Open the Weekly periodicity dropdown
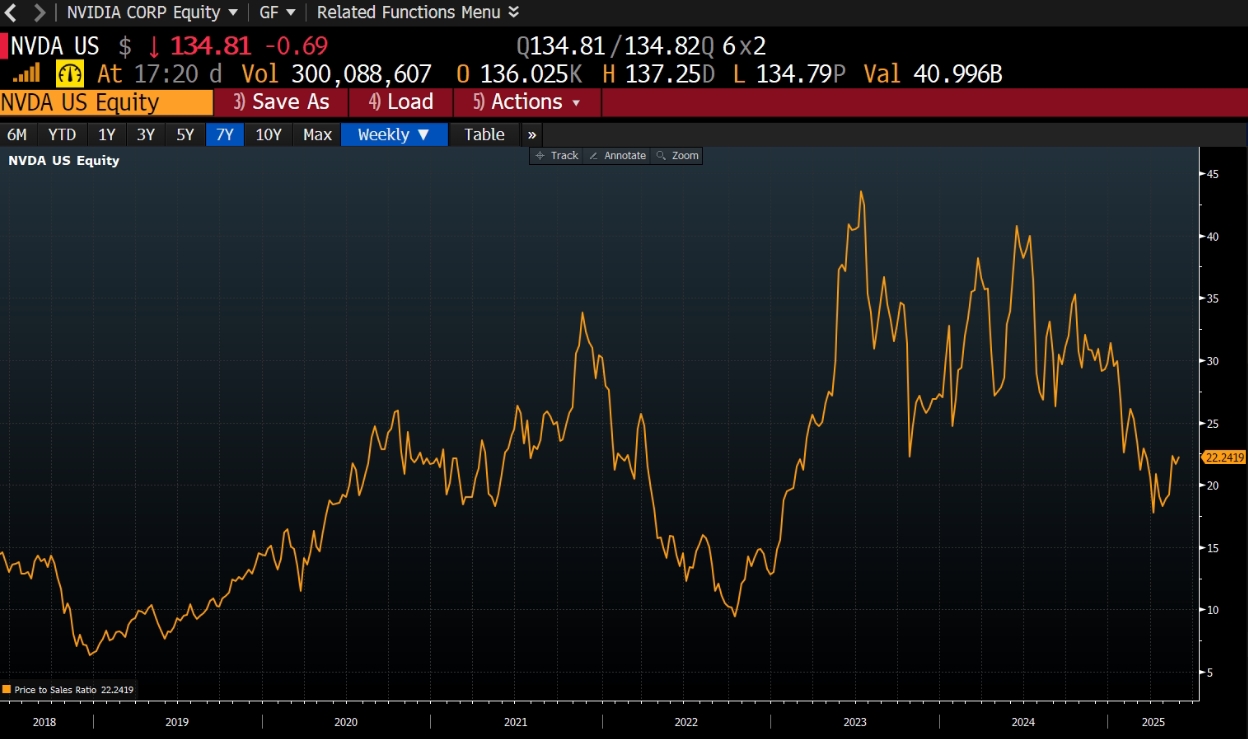This screenshot has width=1248, height=739. point(394,134)
